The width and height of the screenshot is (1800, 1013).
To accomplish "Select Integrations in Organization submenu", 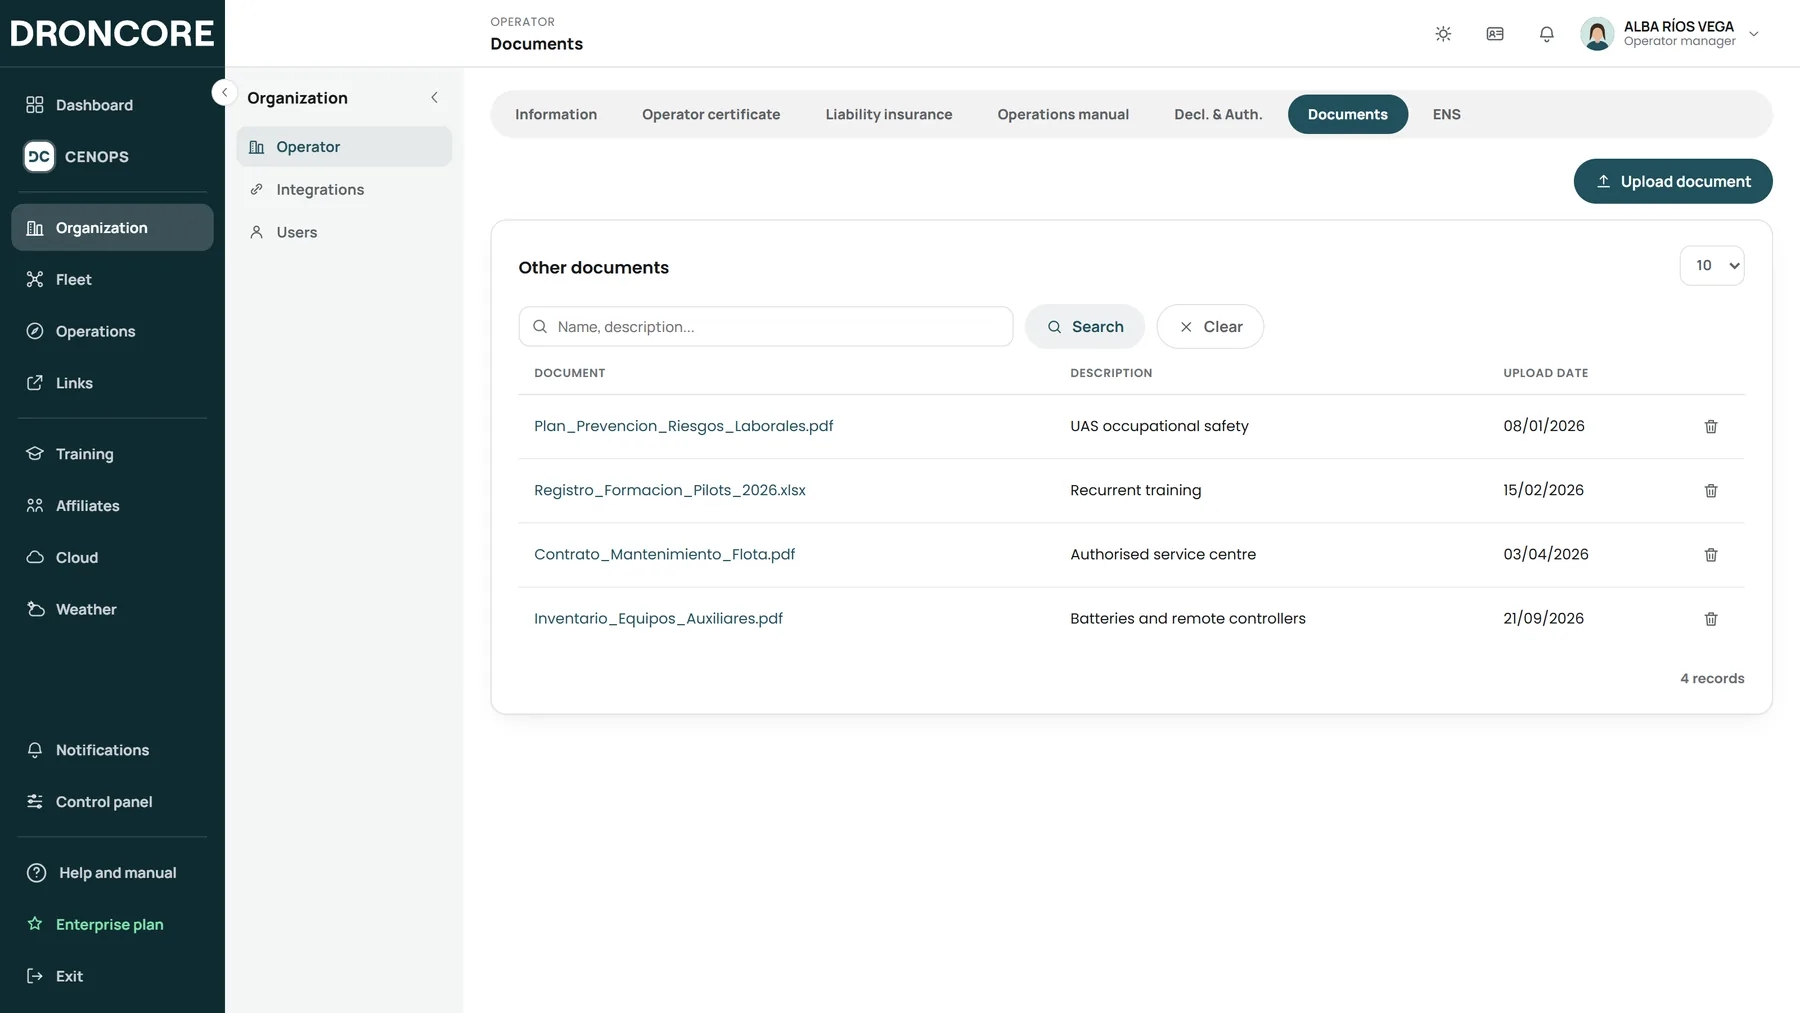I will click(344, 190).
